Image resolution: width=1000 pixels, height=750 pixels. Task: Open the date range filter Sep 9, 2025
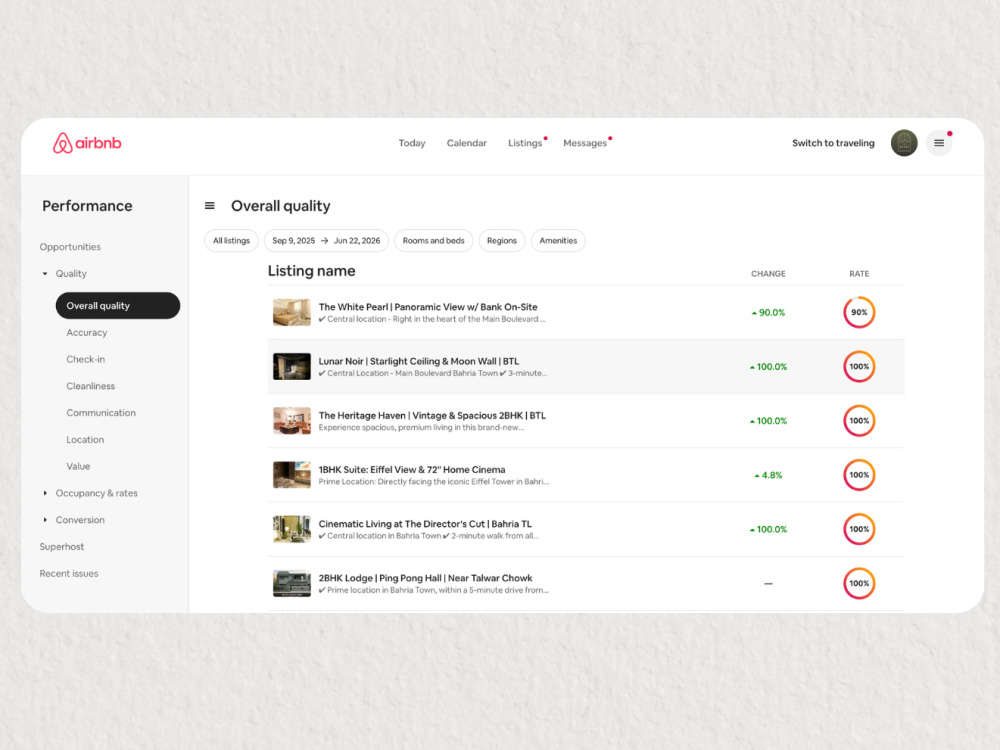(326, 240)
